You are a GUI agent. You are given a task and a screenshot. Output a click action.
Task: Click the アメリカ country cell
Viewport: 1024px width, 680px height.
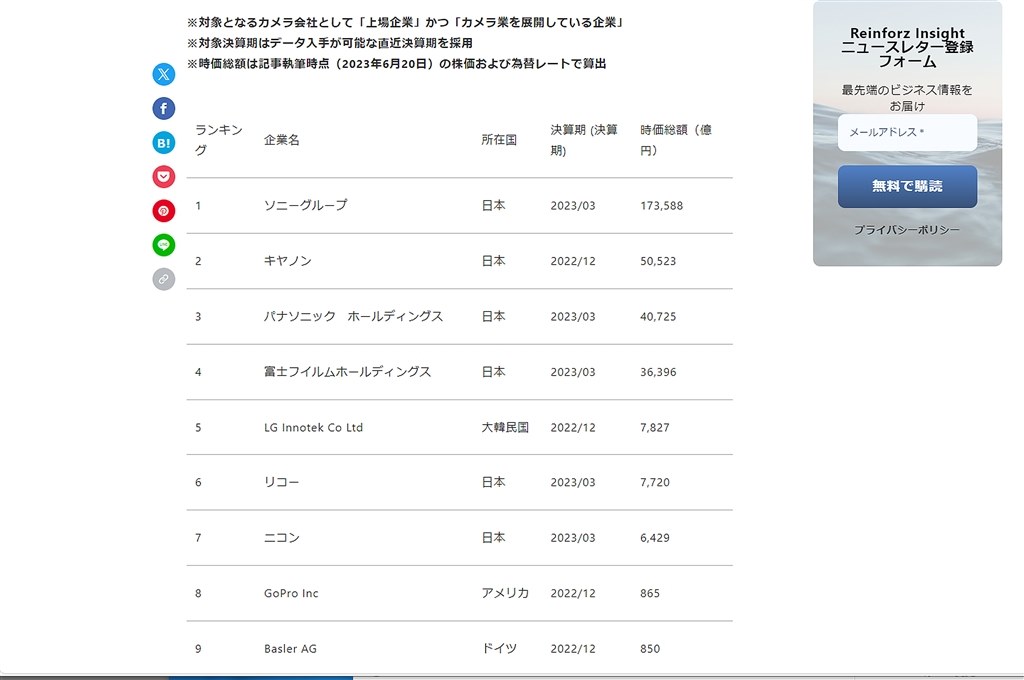click(505, 593)
